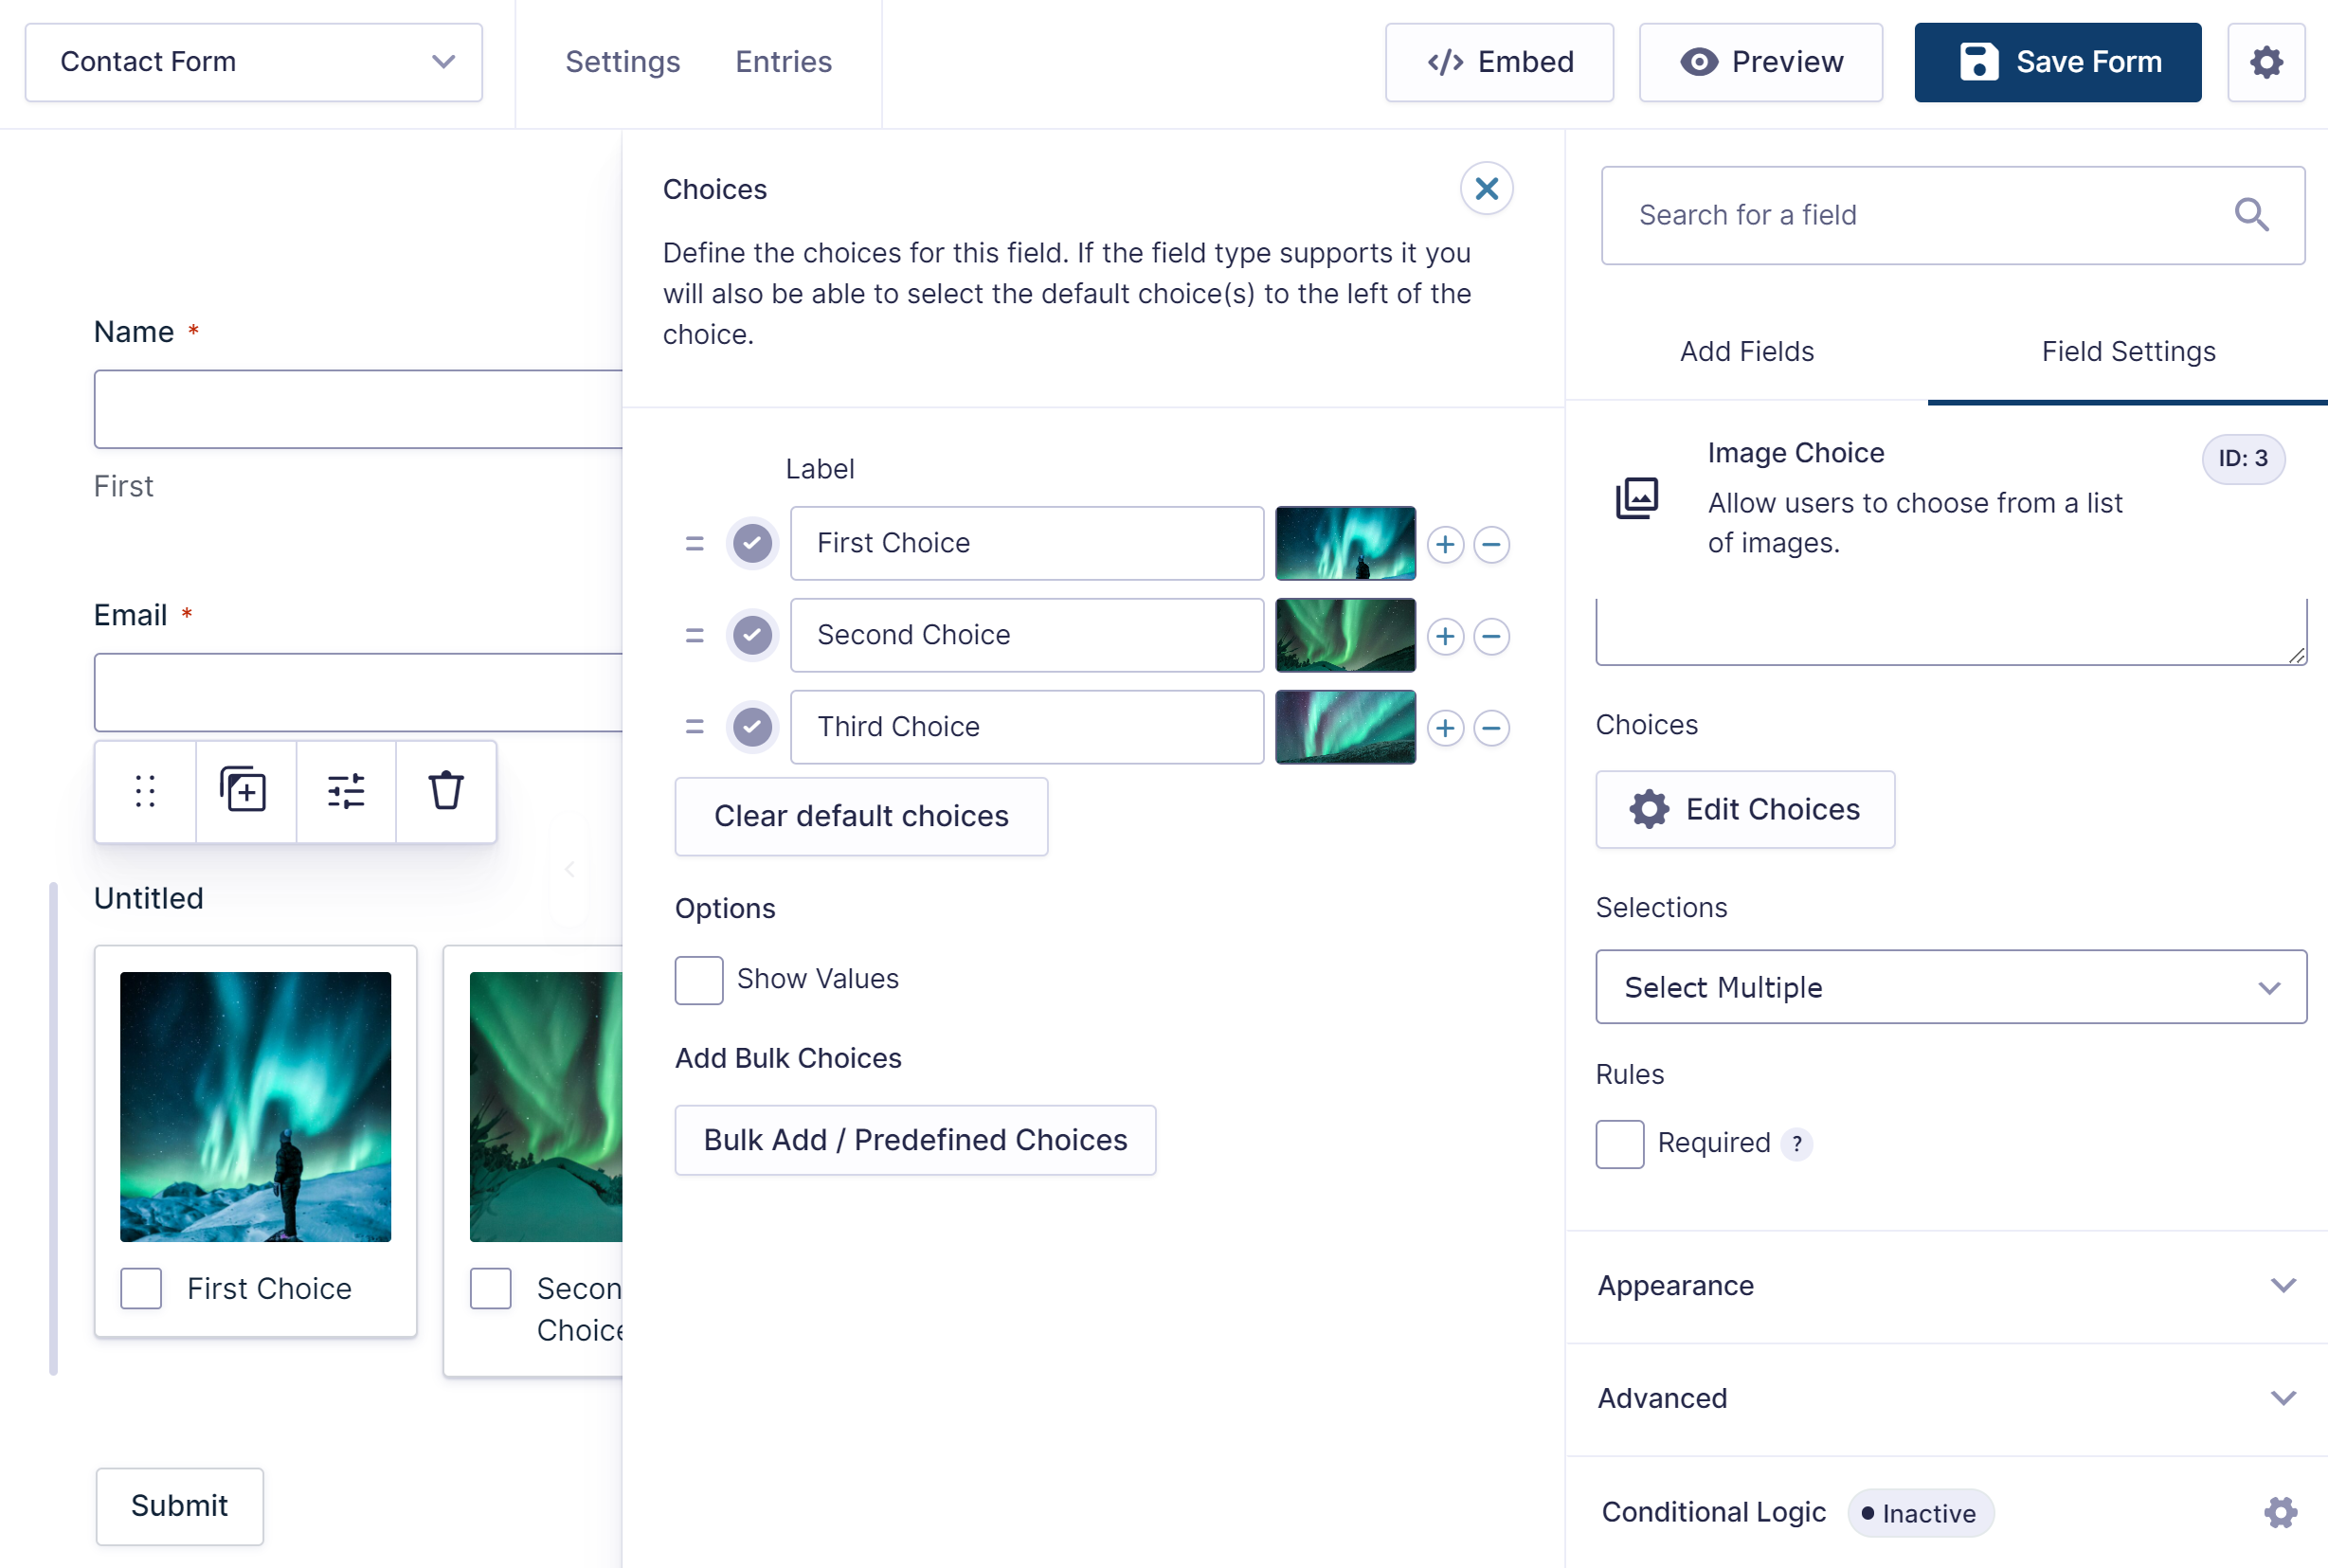Add a choice after Third Choice
The image size is (2328, 1568).
[x=1445, y=728]
